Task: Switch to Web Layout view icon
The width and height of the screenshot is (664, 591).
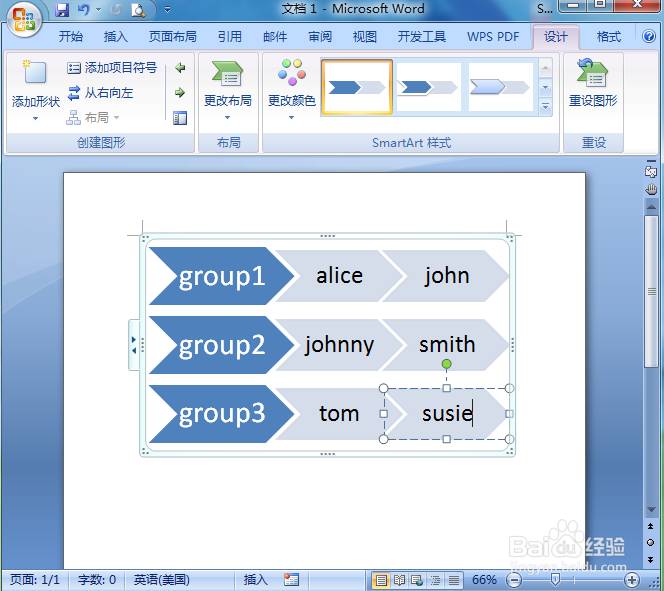Action: coord(417,580)
